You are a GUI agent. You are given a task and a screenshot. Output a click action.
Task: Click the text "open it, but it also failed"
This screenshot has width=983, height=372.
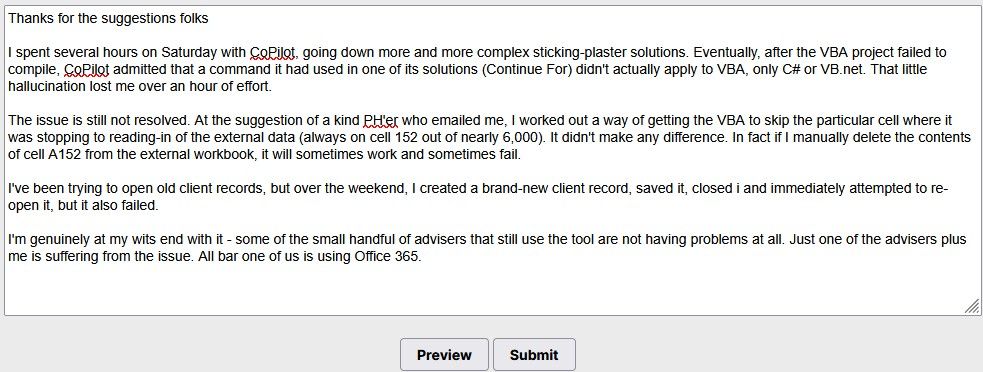coord(83,205)
